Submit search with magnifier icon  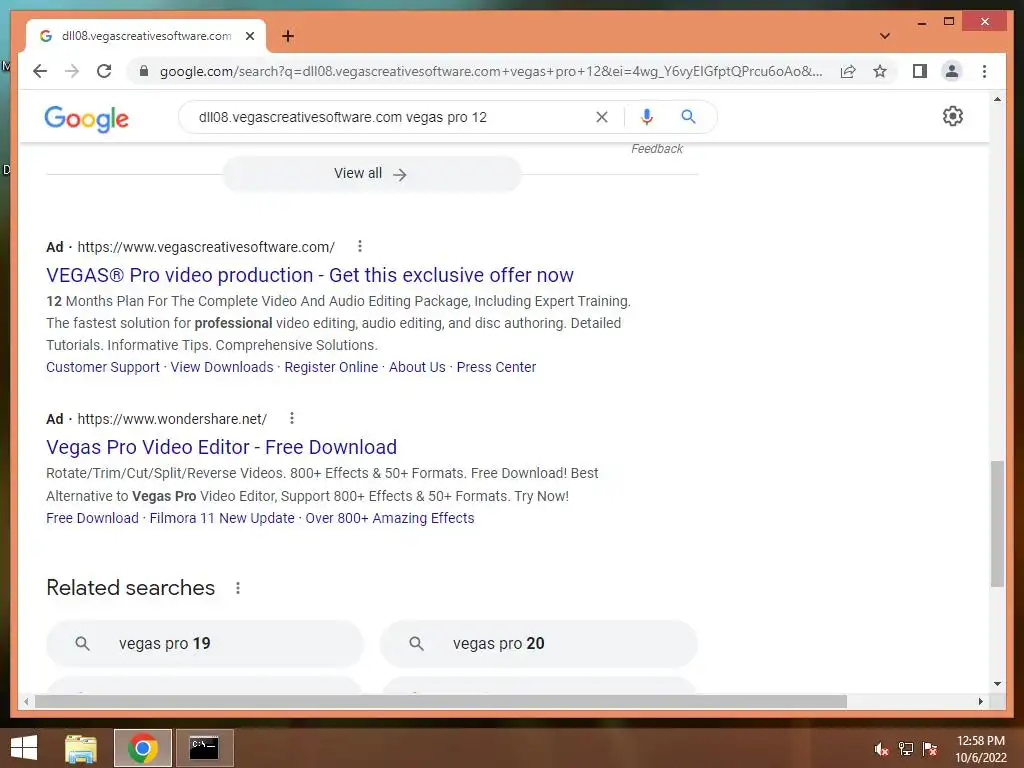(x=688, y=117)
